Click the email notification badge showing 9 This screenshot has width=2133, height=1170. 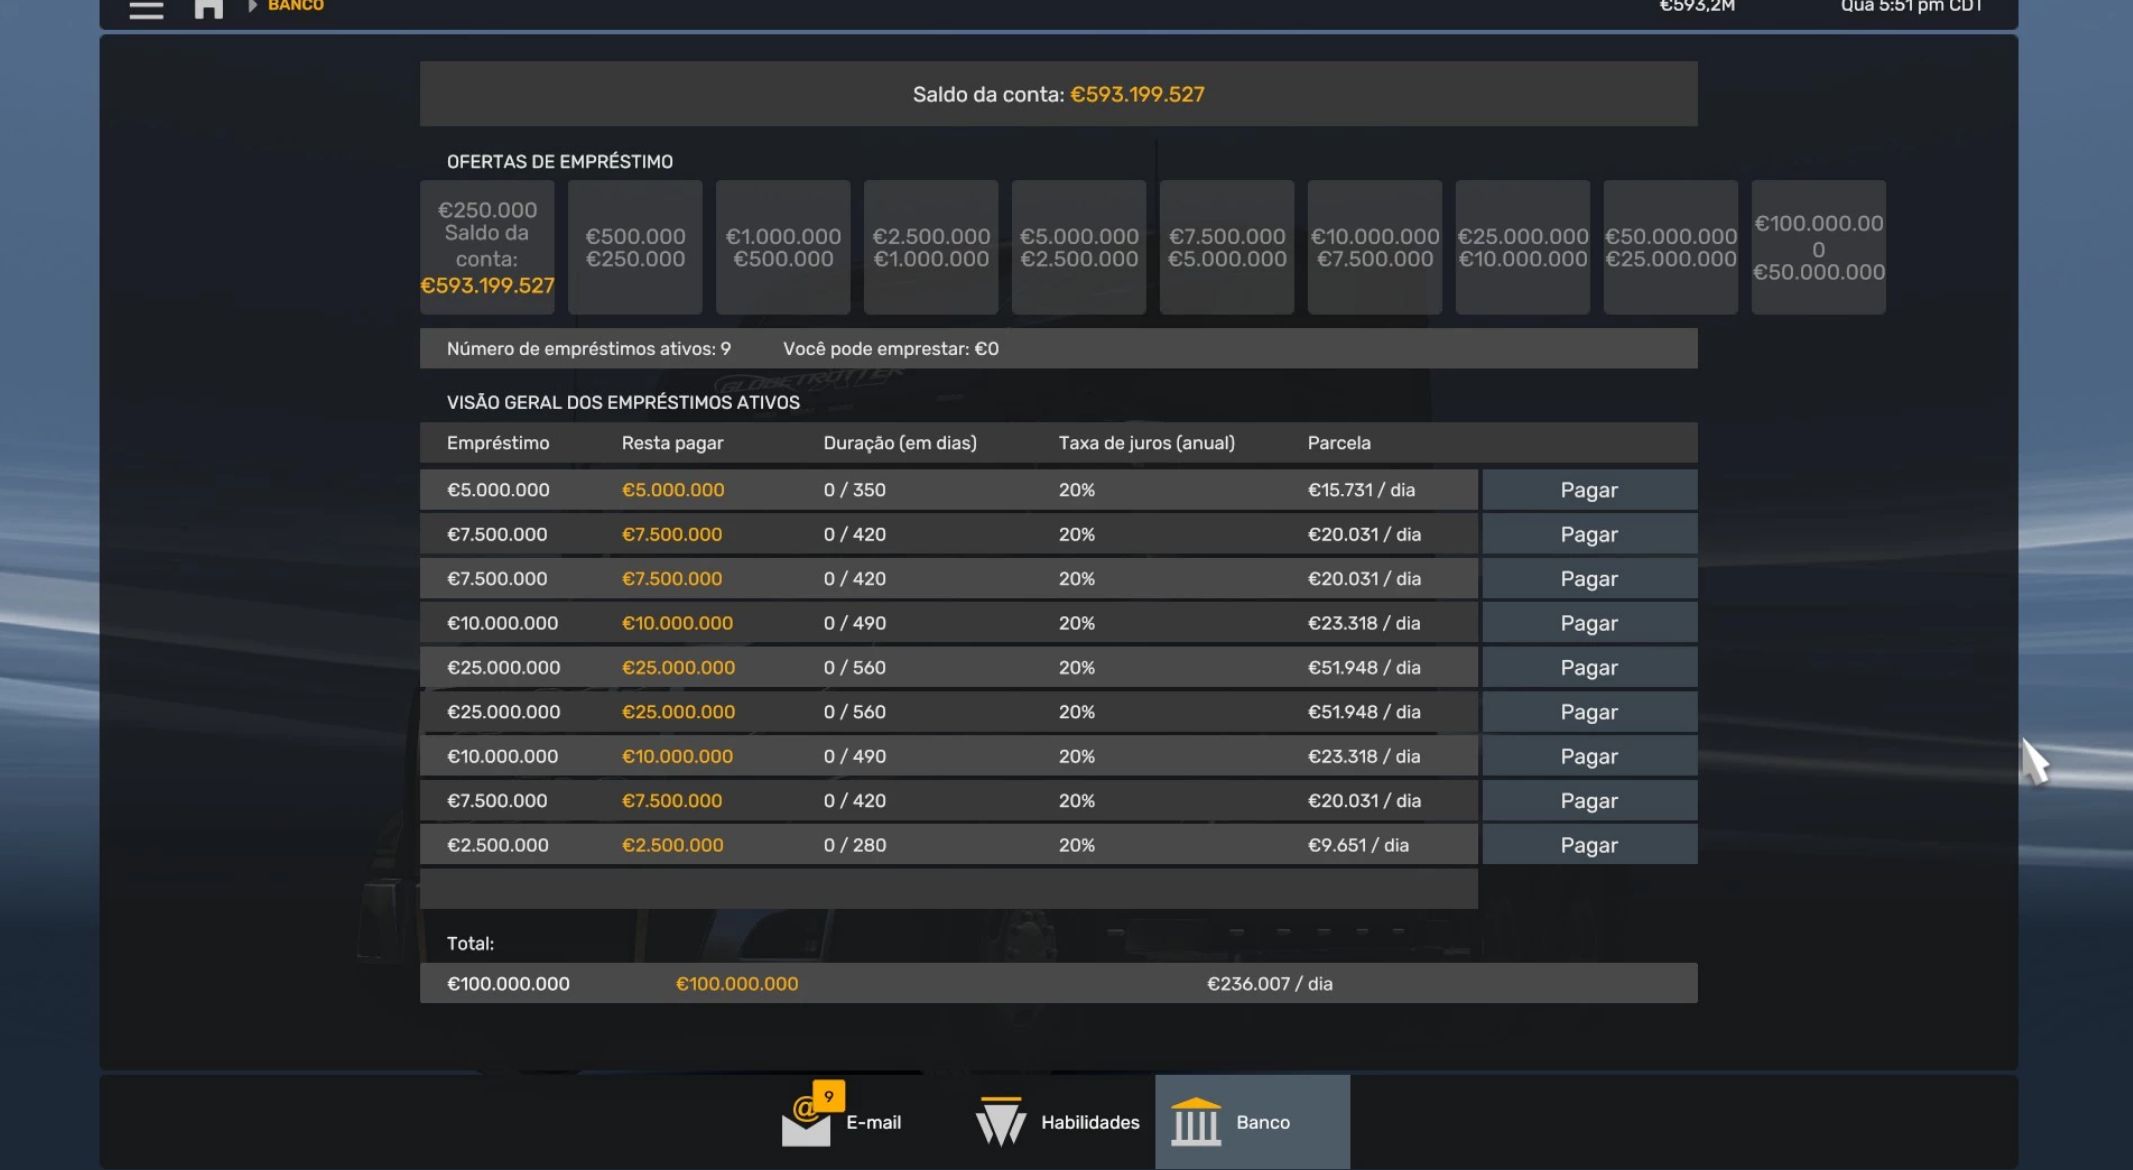828,1096
